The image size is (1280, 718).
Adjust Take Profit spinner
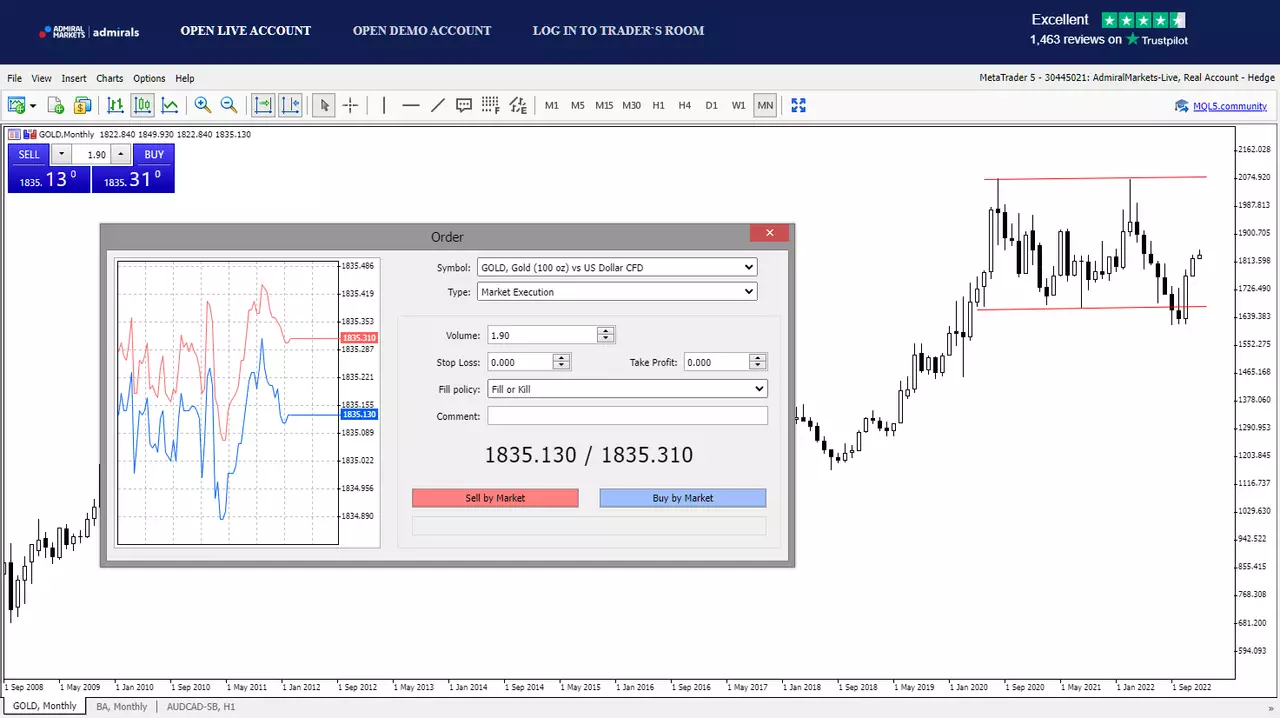click(x=757, y=362)
